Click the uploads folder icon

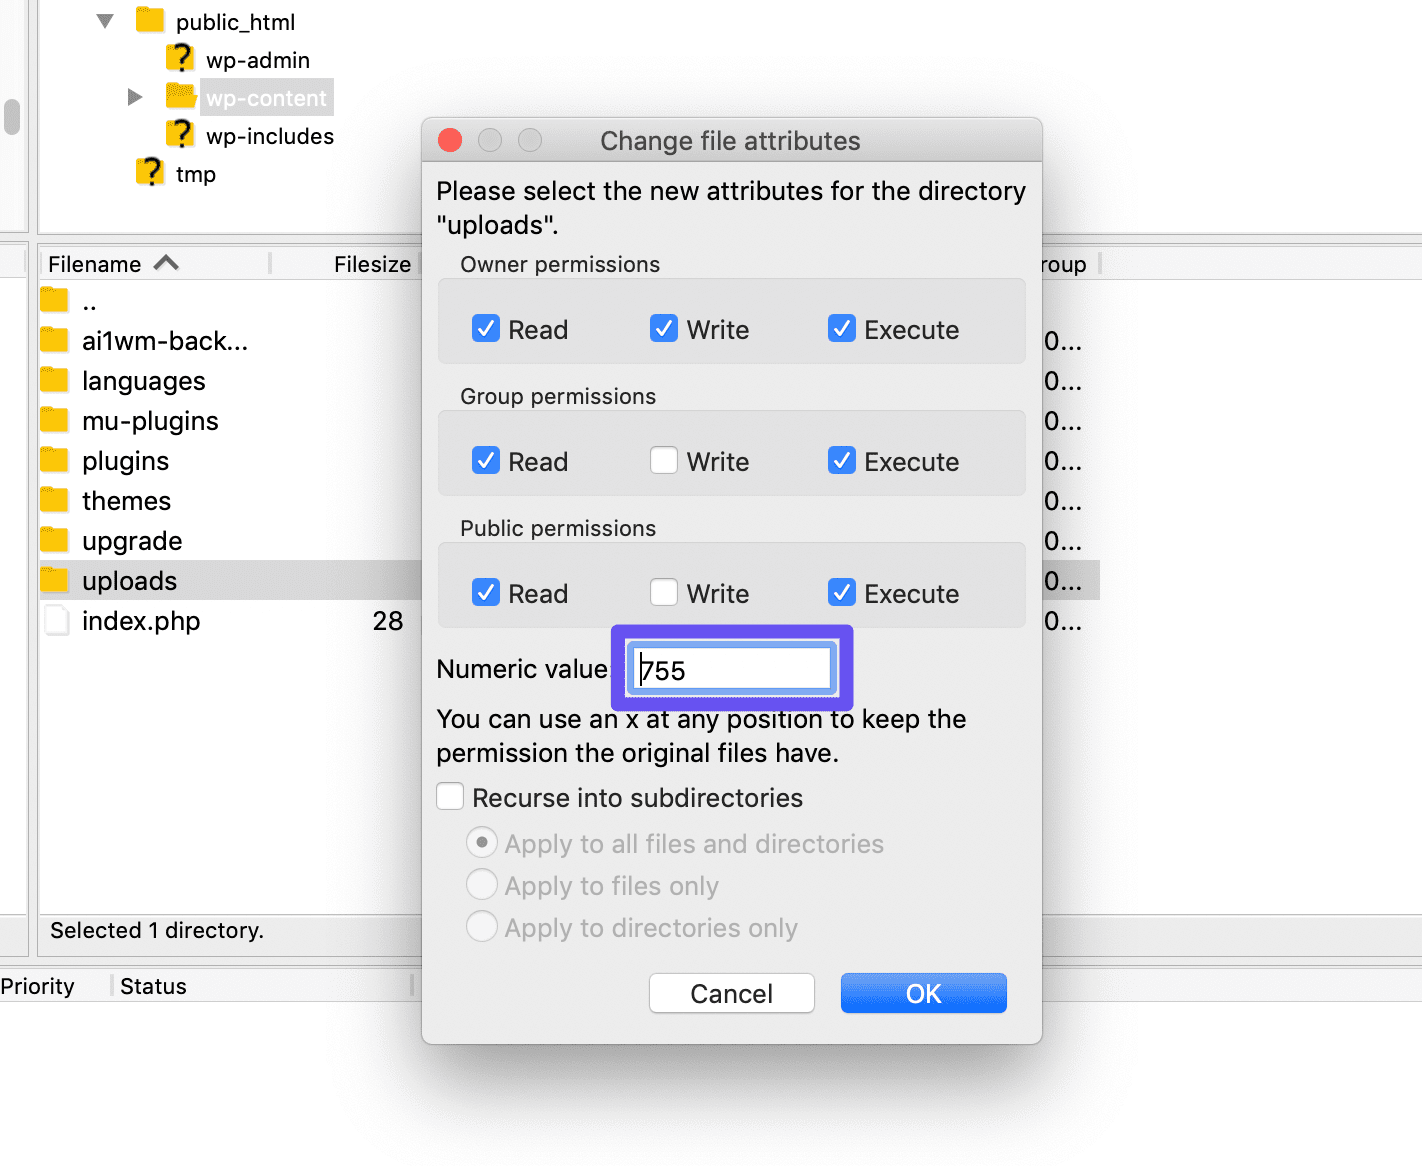(54, 579)
